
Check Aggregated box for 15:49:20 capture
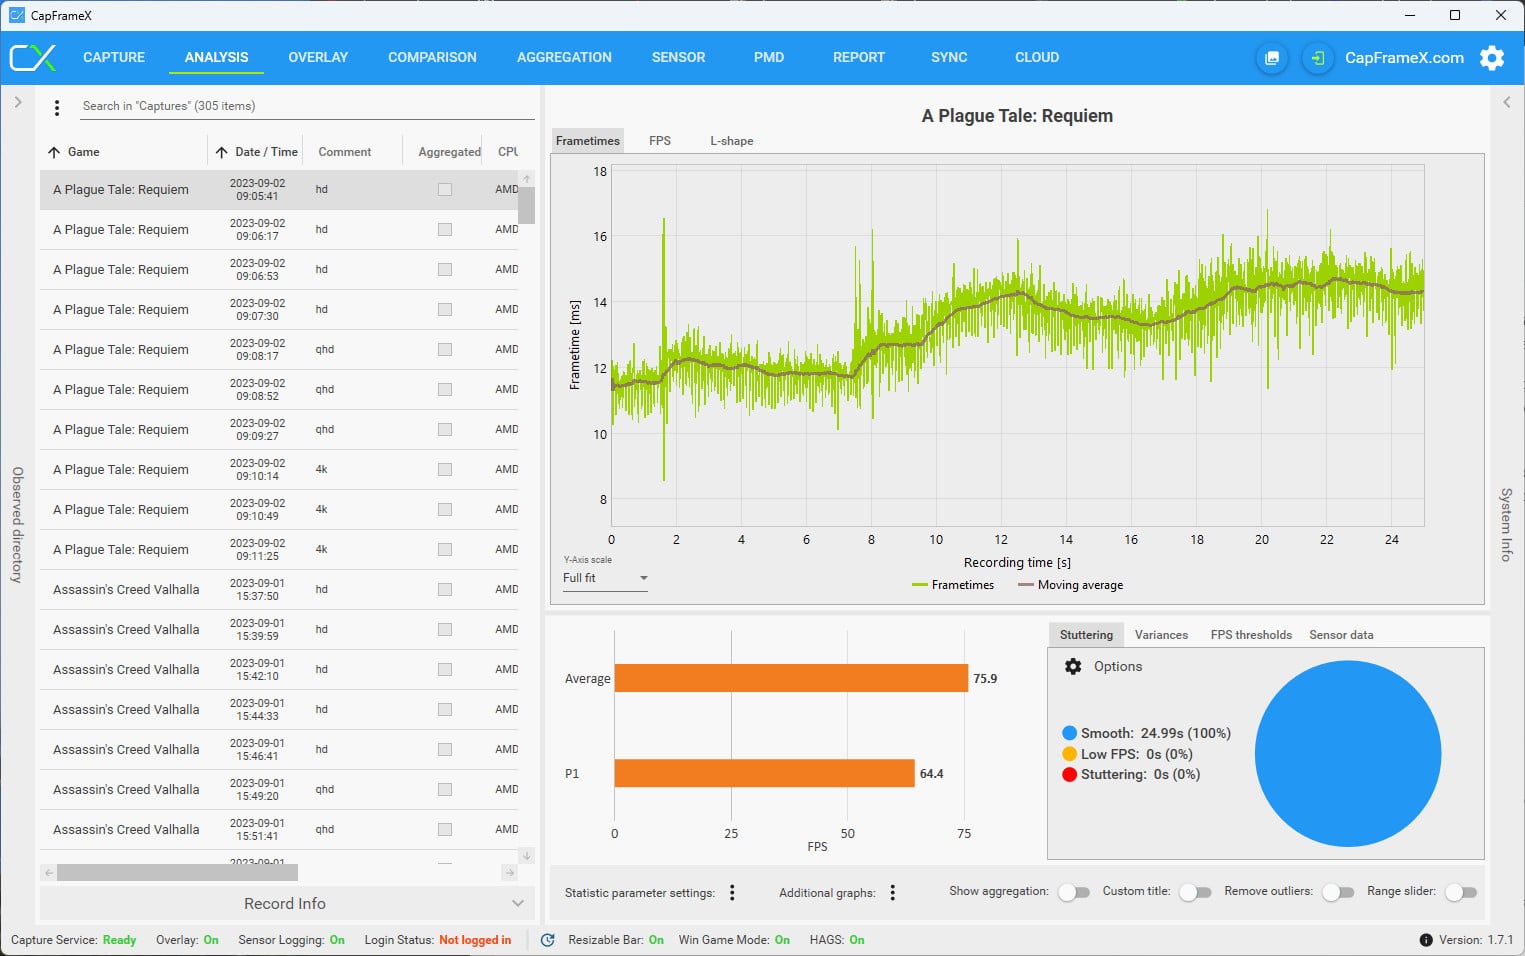click(x=445, y=790)
